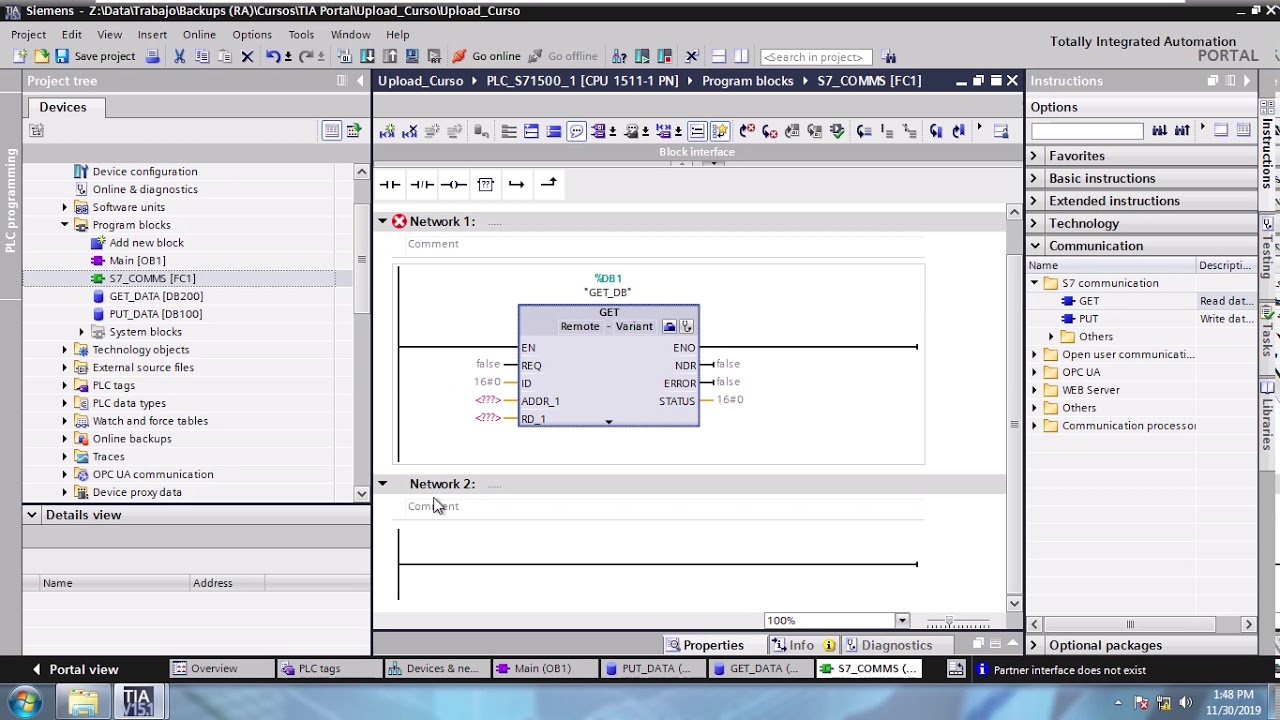Insert an empty box instruction
This screenshot has height=720, width=1280.
486,184
